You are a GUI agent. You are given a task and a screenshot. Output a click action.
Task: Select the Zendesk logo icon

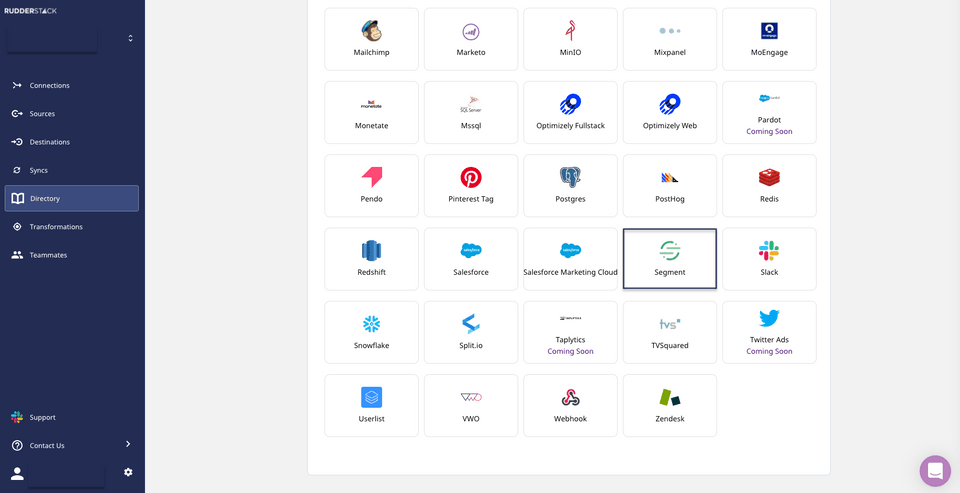click(670, 397)
